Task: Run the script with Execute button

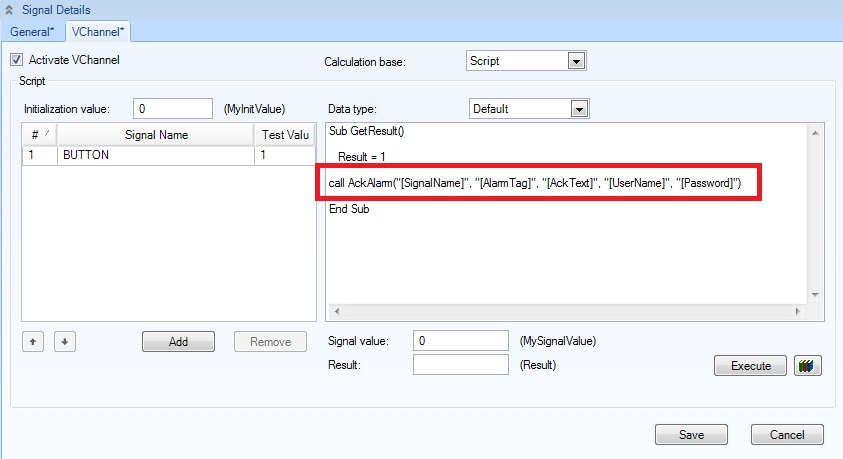Action: pyautogui.click(x=750, y=366)
